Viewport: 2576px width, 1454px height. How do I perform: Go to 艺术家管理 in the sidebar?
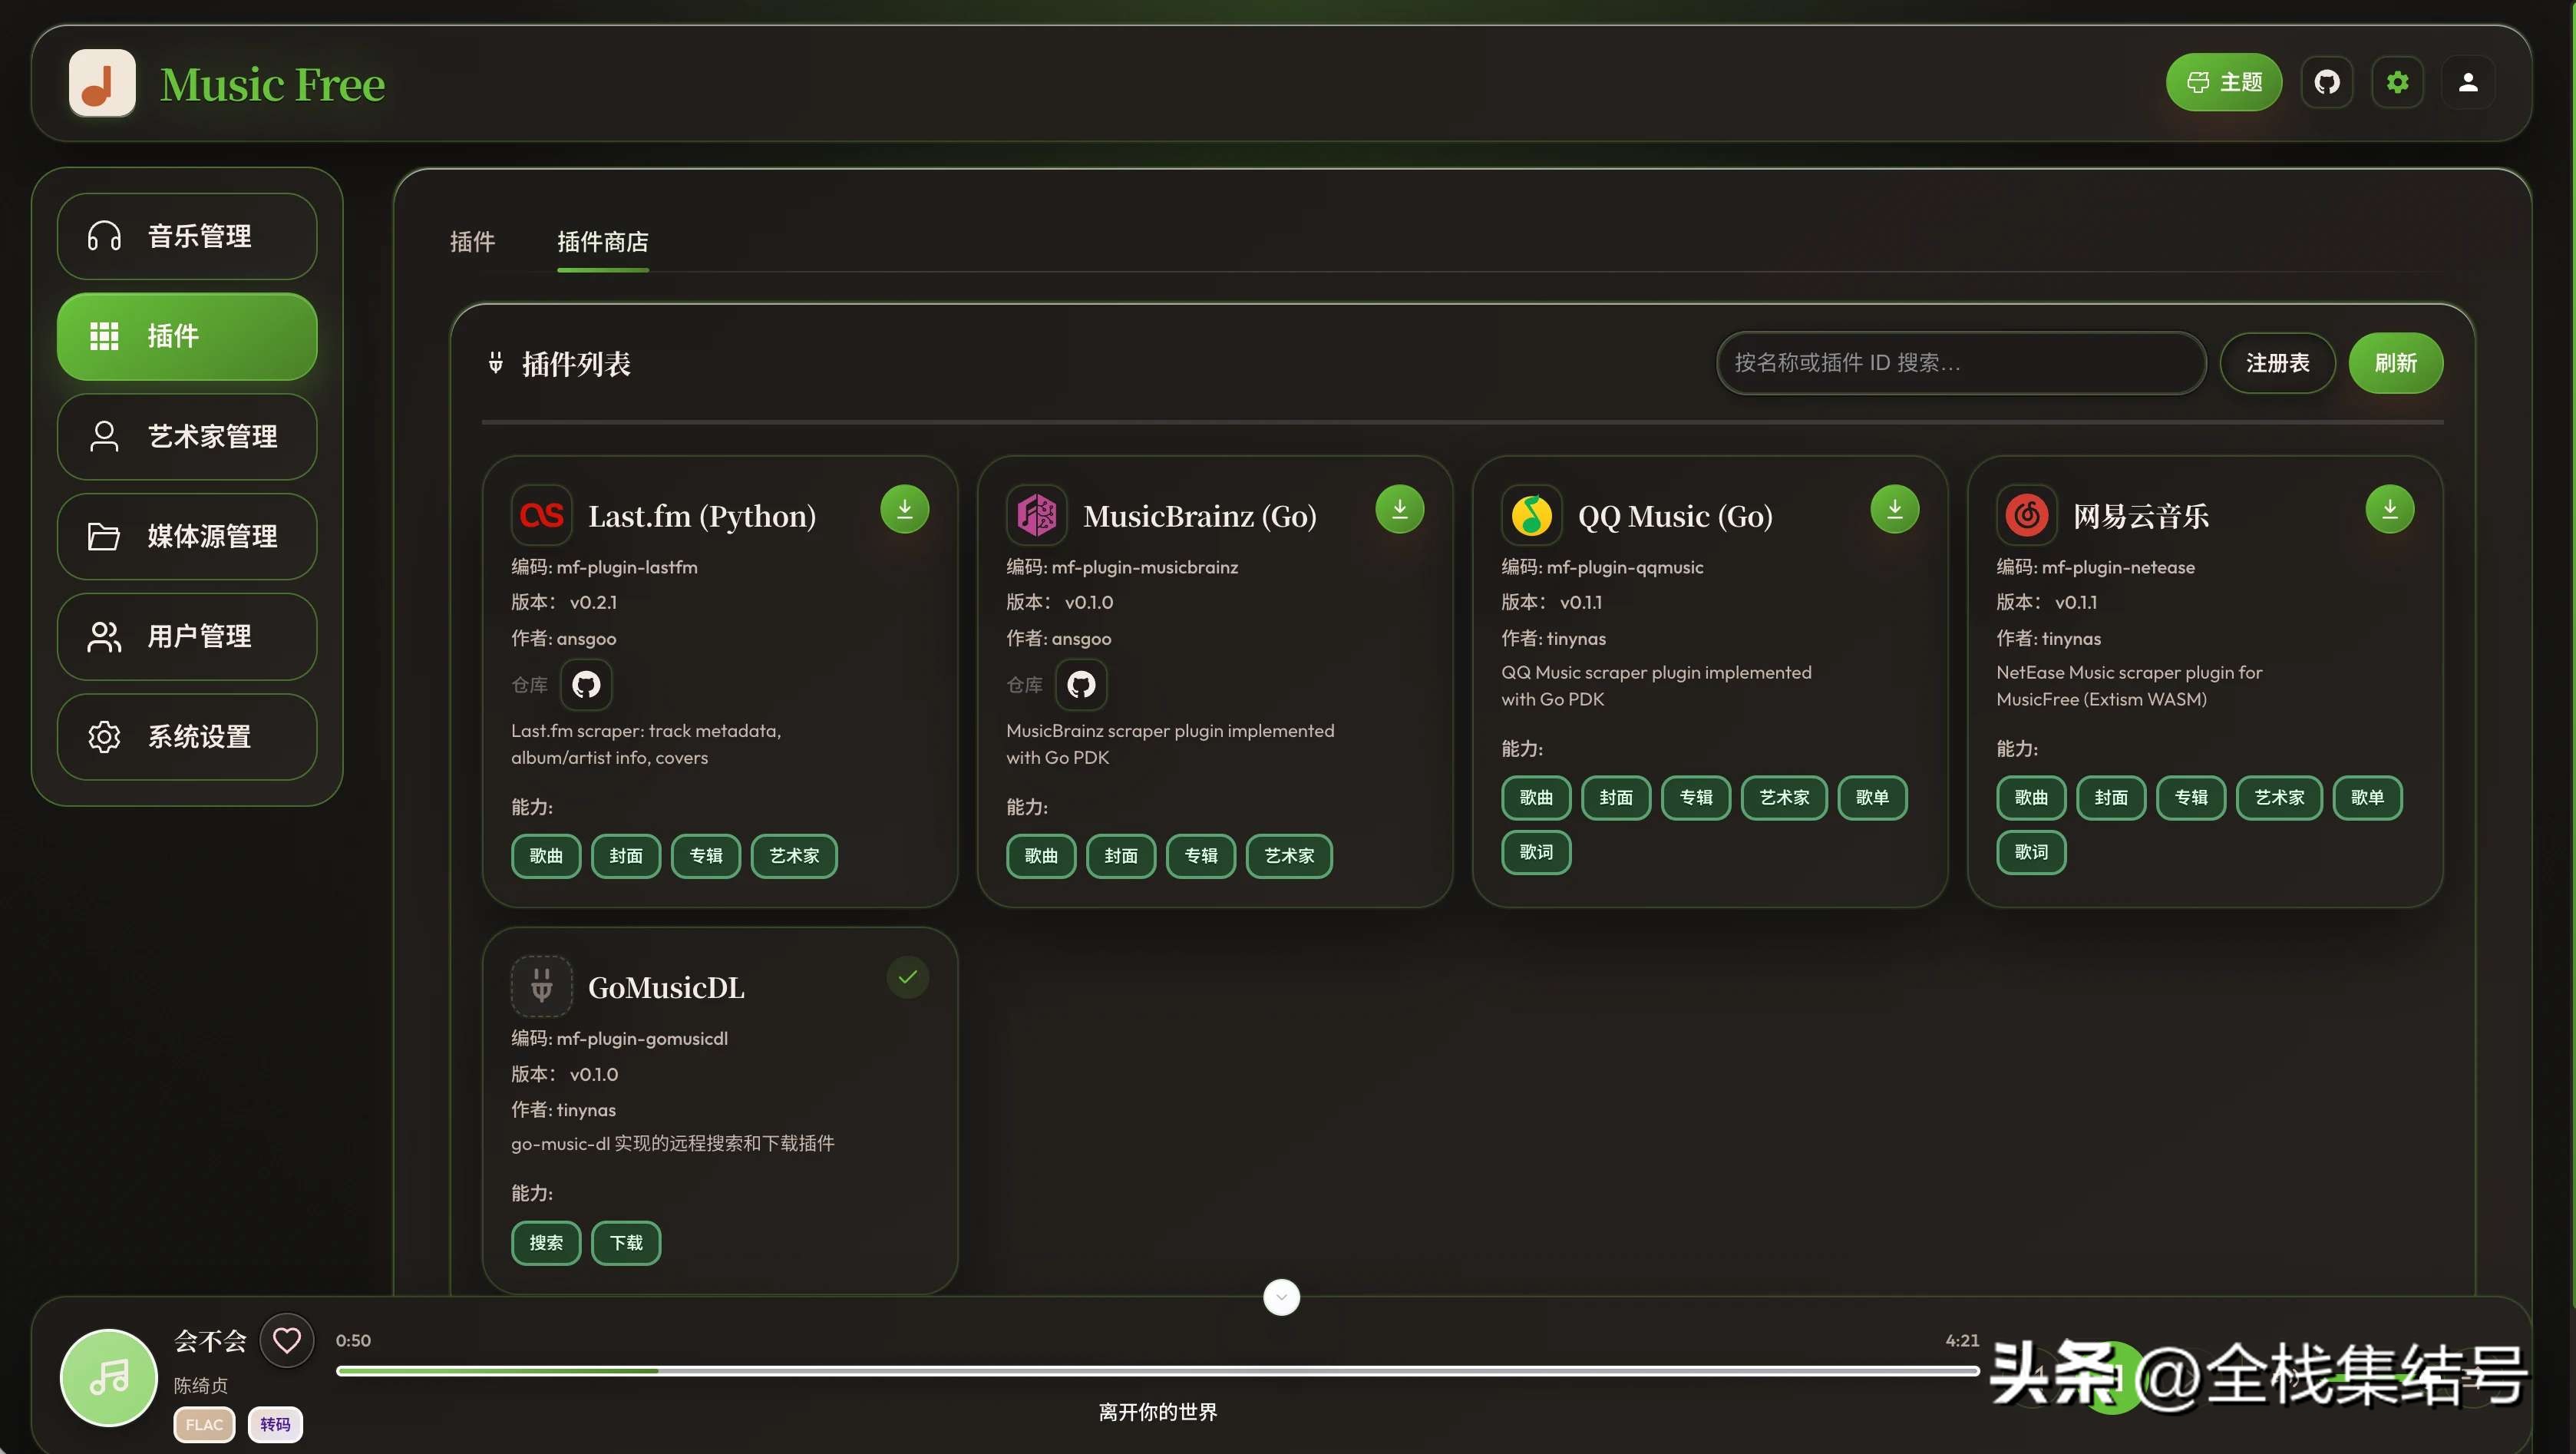point(187,436)
